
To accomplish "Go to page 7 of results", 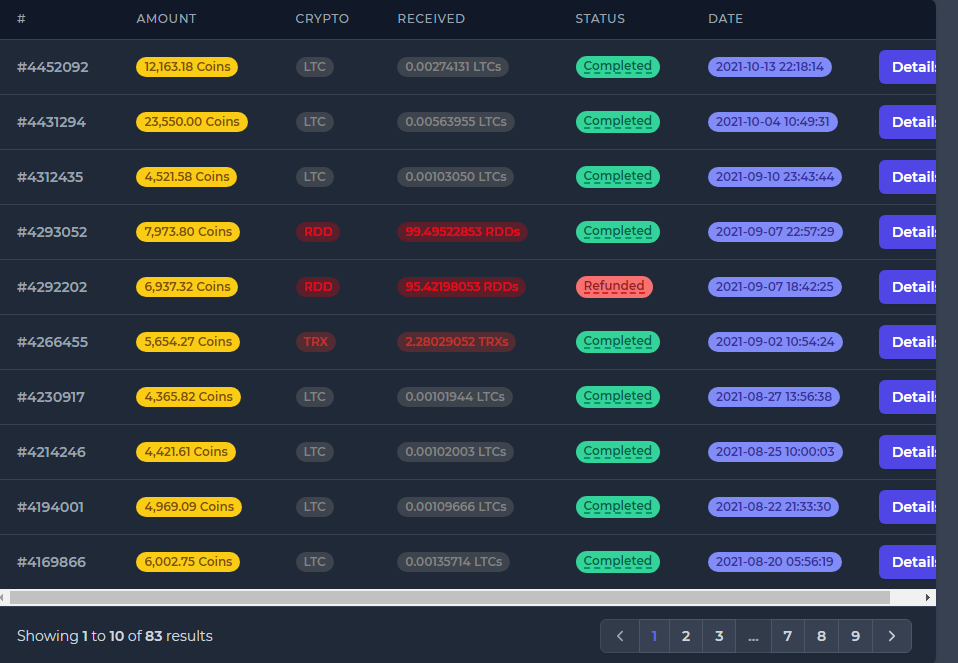I will tap(788, 636).
